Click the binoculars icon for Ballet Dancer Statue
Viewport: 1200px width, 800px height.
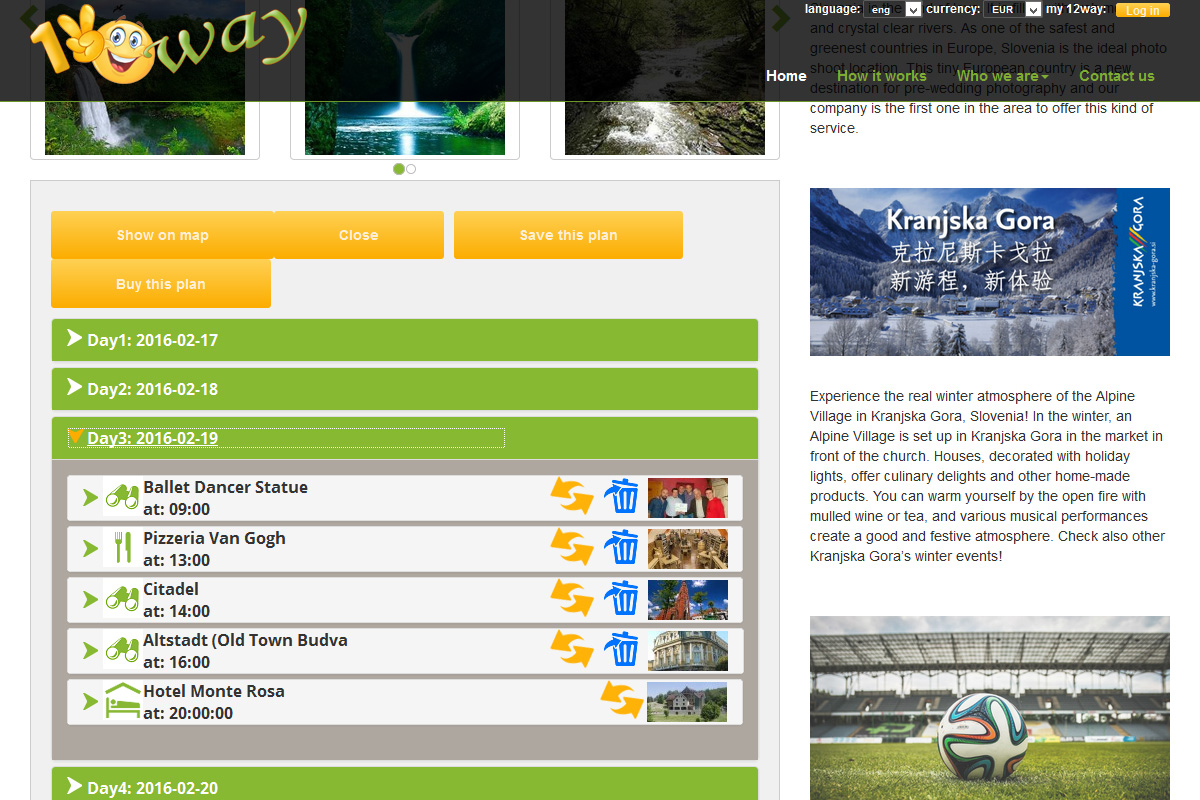(x=122, y=497)
